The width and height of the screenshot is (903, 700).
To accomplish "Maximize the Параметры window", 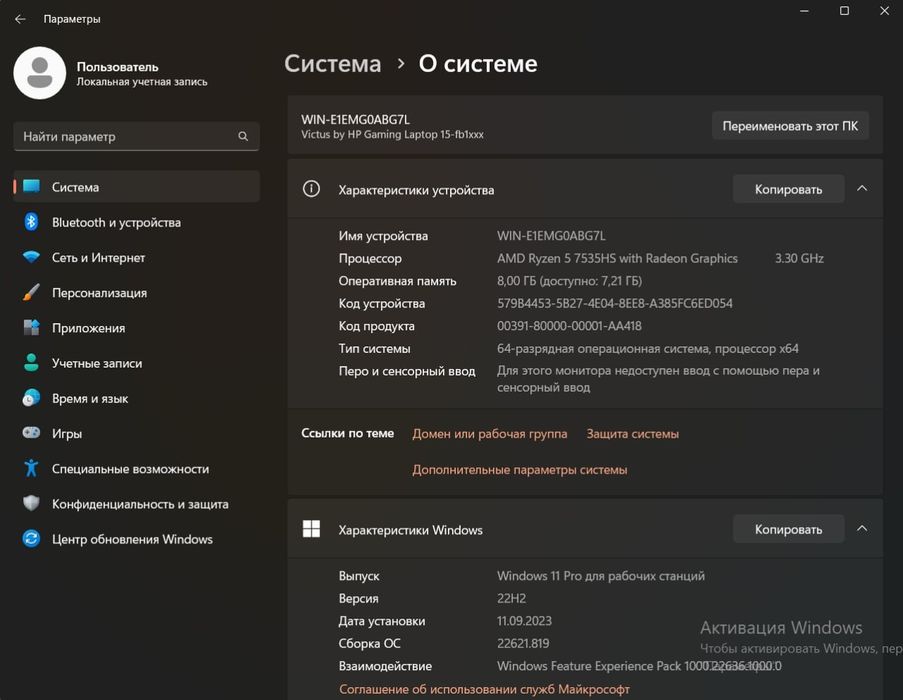I will point(844,11).
